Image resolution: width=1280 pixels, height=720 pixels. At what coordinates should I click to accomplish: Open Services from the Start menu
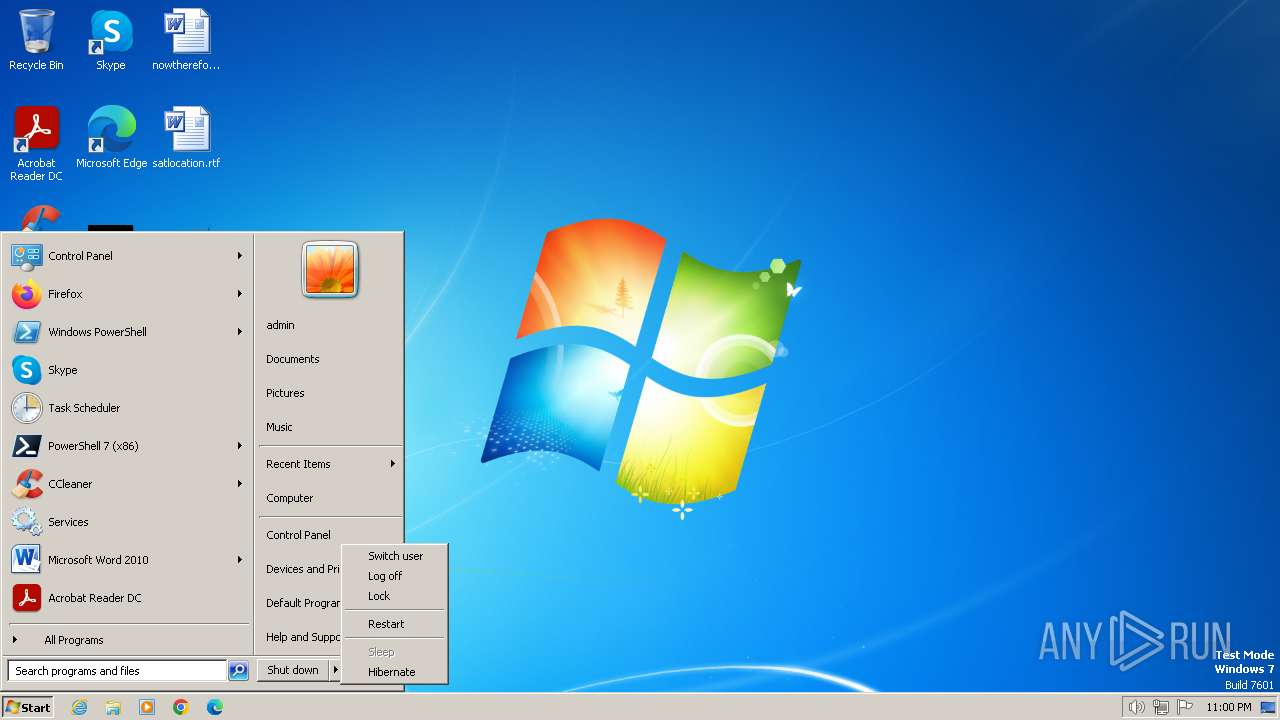tap(128, 522)
